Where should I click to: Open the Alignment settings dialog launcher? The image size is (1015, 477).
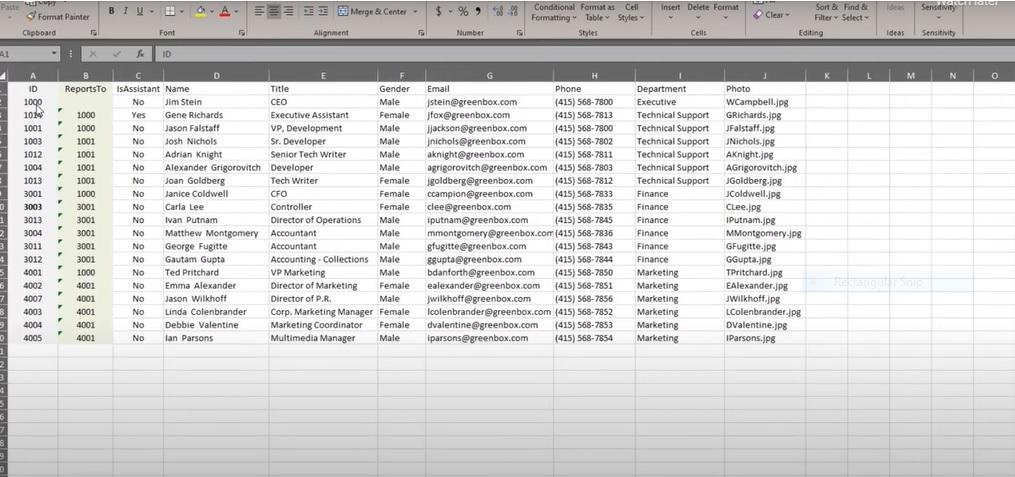[x=421, y=32]
